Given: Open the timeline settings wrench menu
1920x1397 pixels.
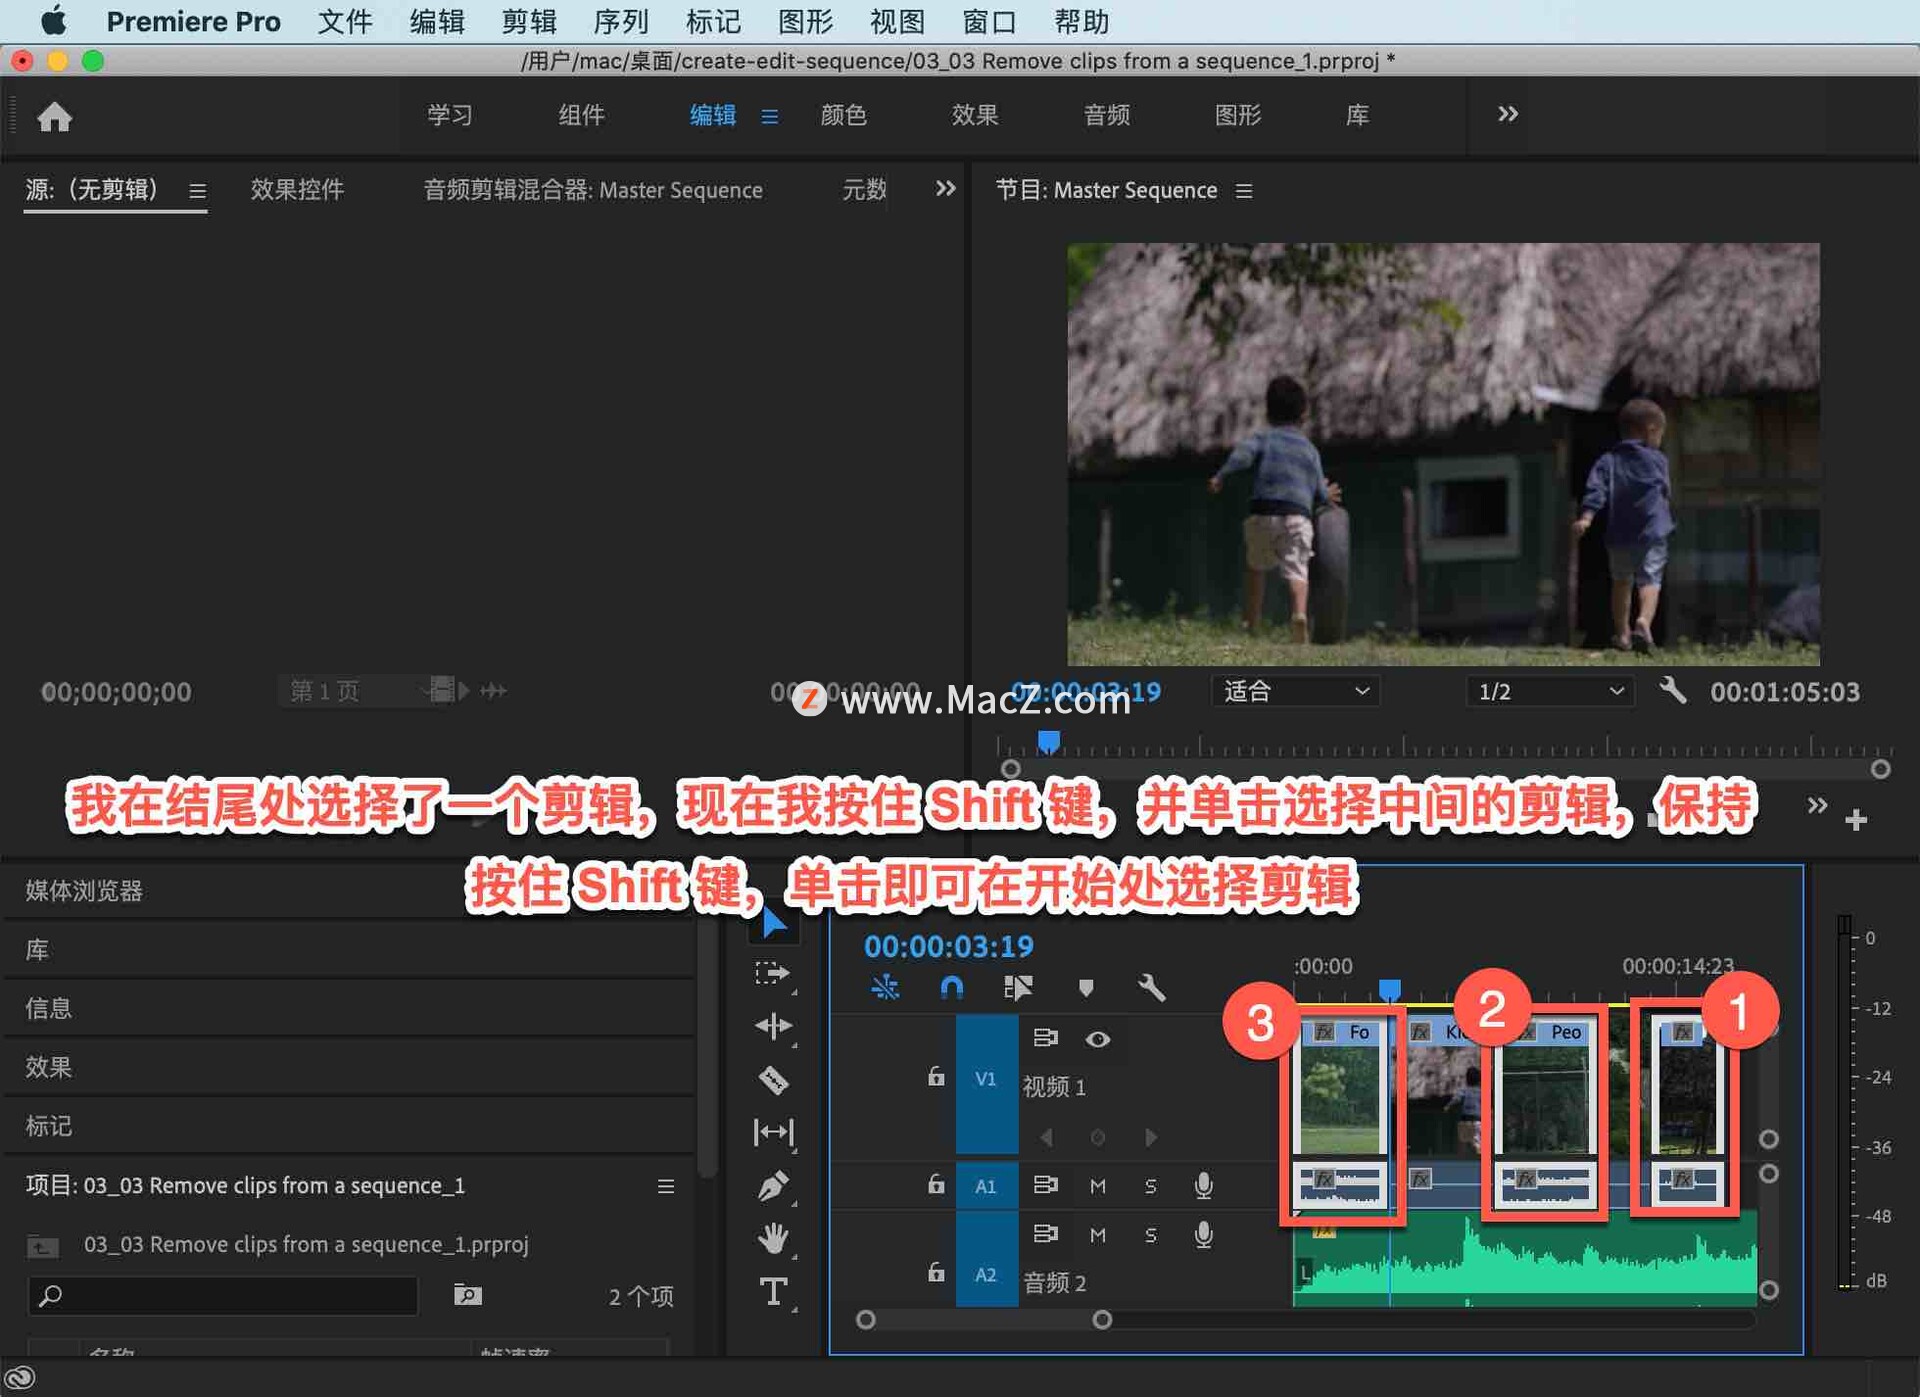Looking at the screenshot, I should [1152, 988].
